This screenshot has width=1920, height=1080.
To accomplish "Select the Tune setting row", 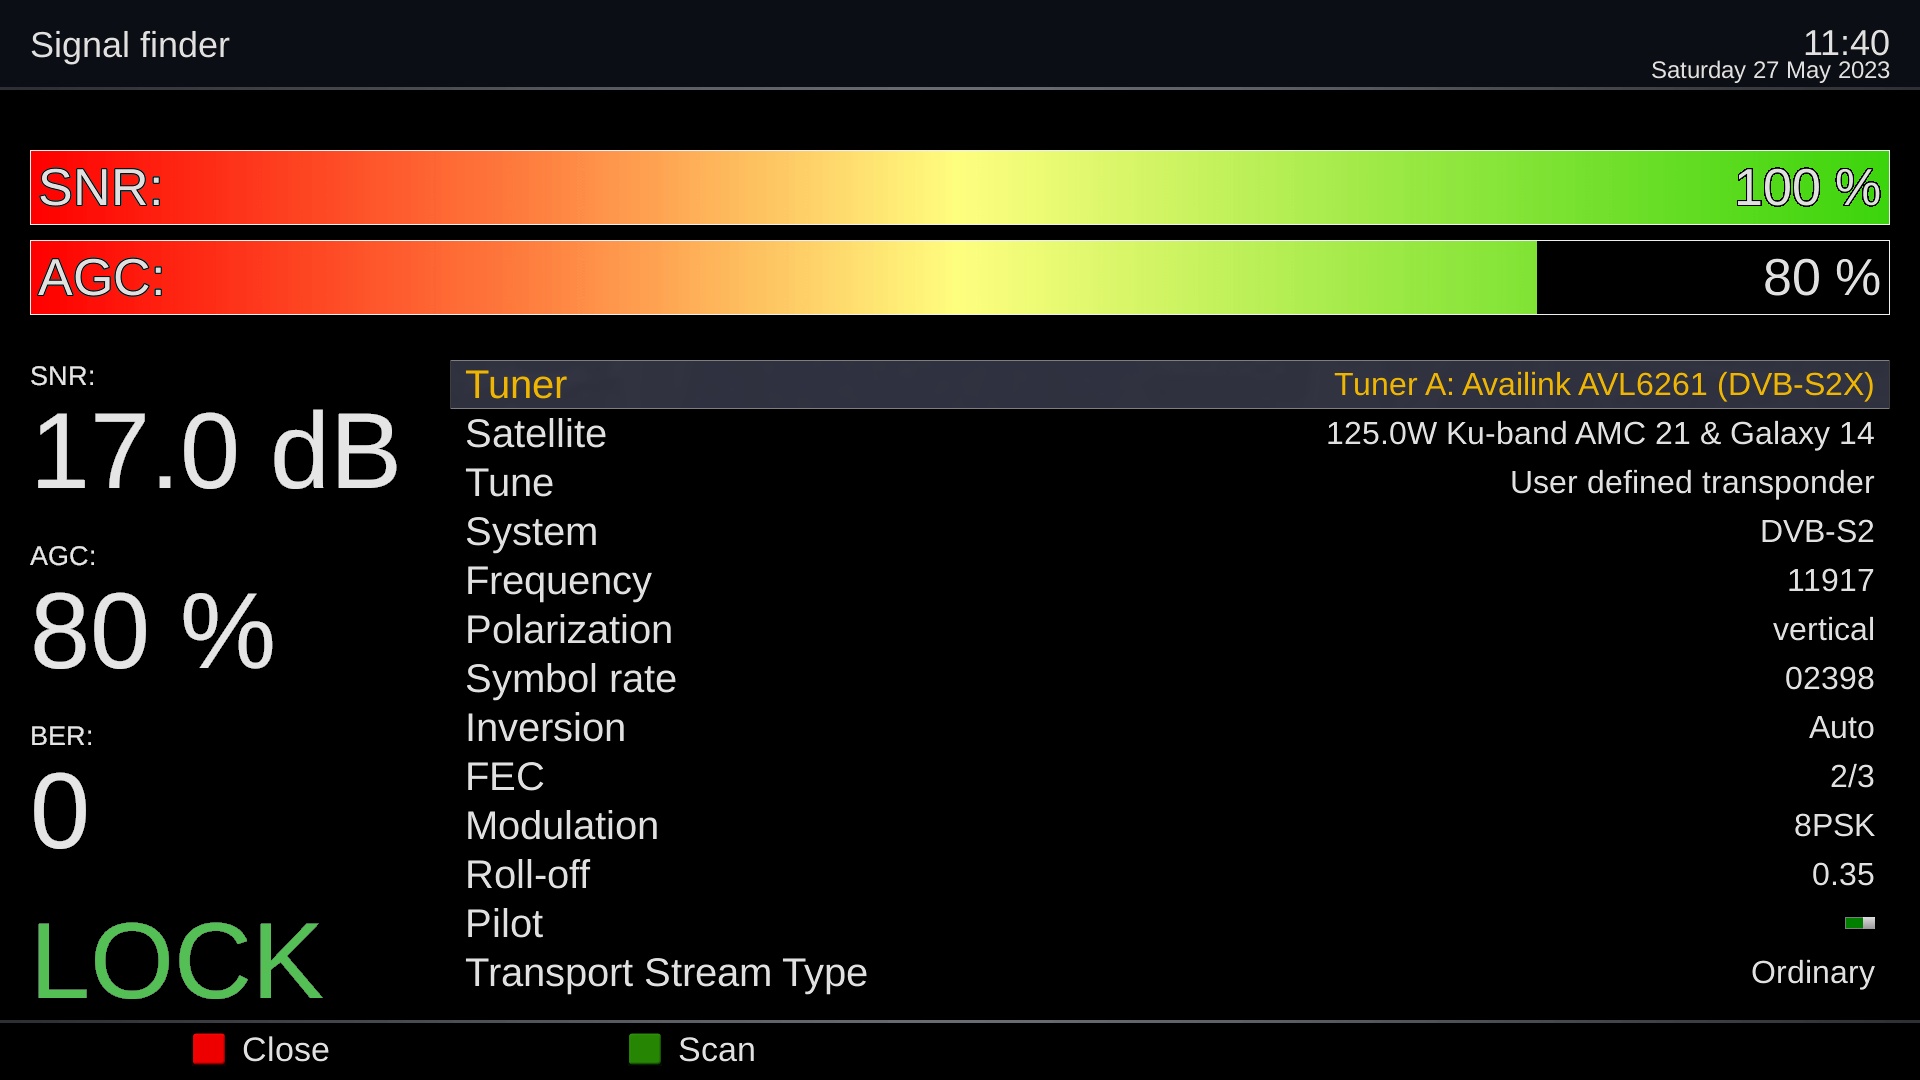I will [x=1170, y=482].
